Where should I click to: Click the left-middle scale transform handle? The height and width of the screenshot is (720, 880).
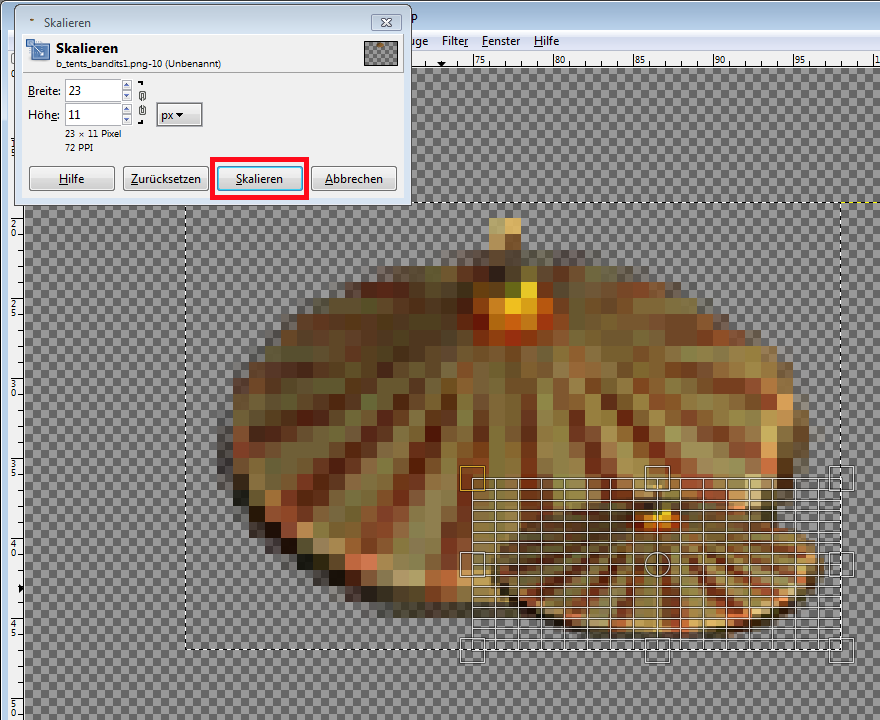click(473, 564)
